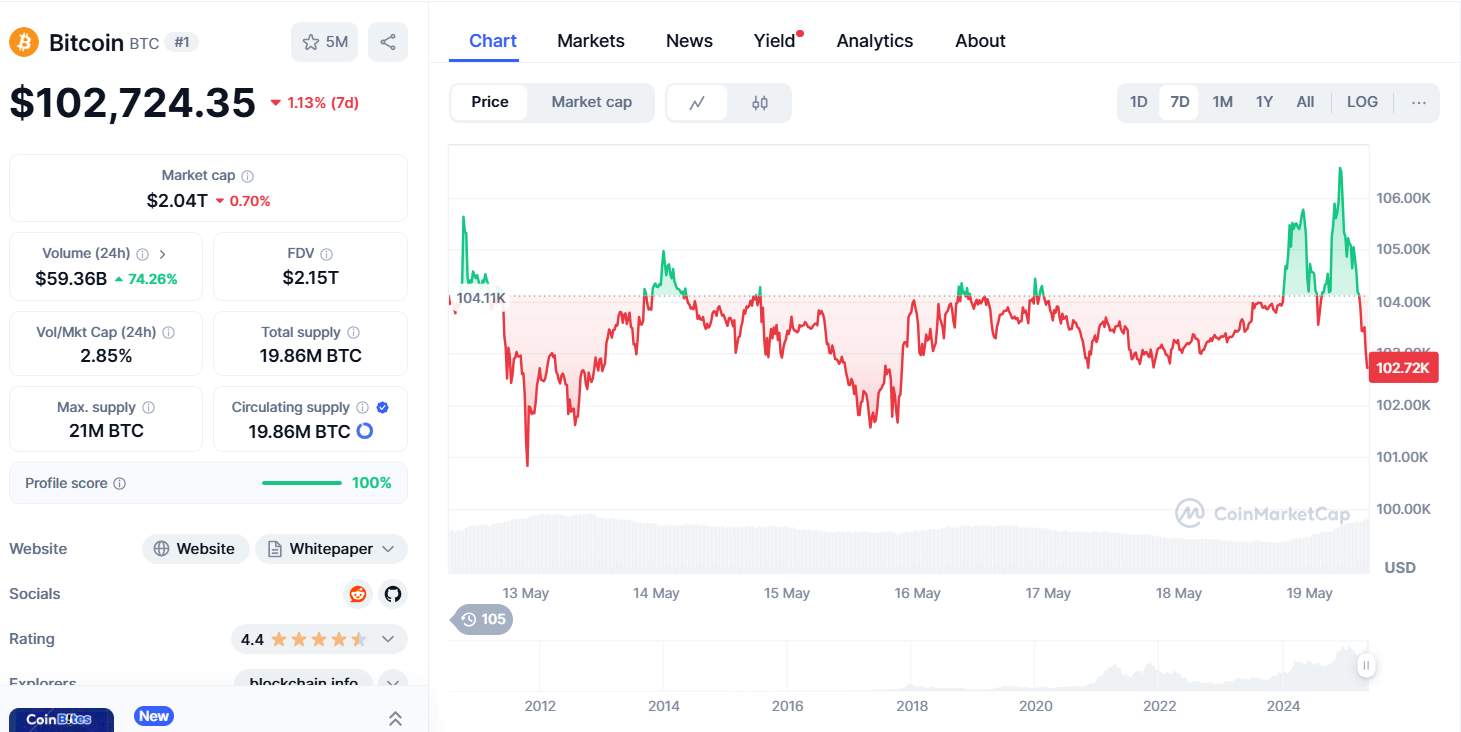Add Bitcoin to watchlist via star icon
1461x732 pixels.
(x=325, y=42)
